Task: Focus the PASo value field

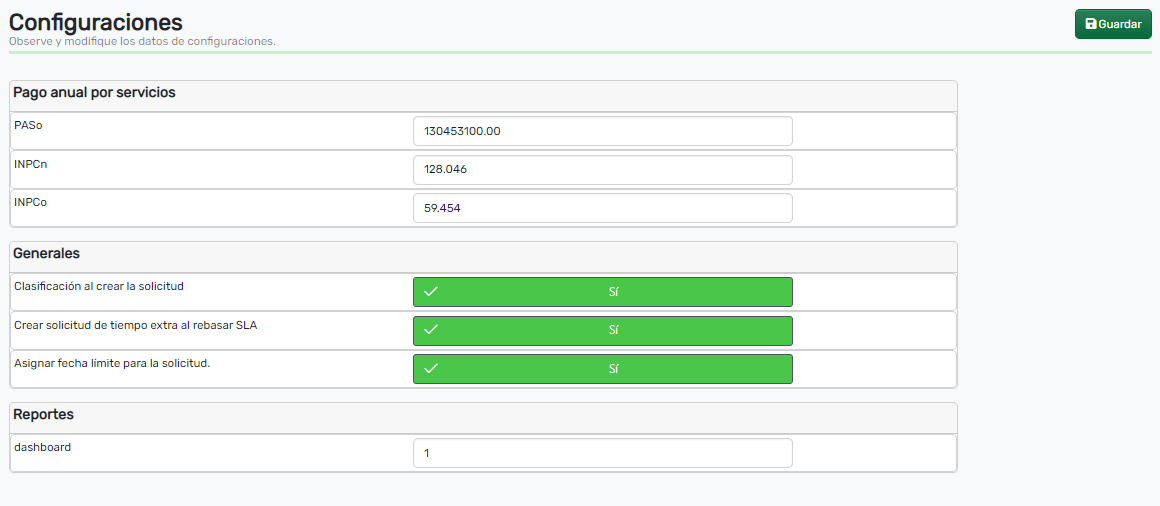Action: coord(602,131)
